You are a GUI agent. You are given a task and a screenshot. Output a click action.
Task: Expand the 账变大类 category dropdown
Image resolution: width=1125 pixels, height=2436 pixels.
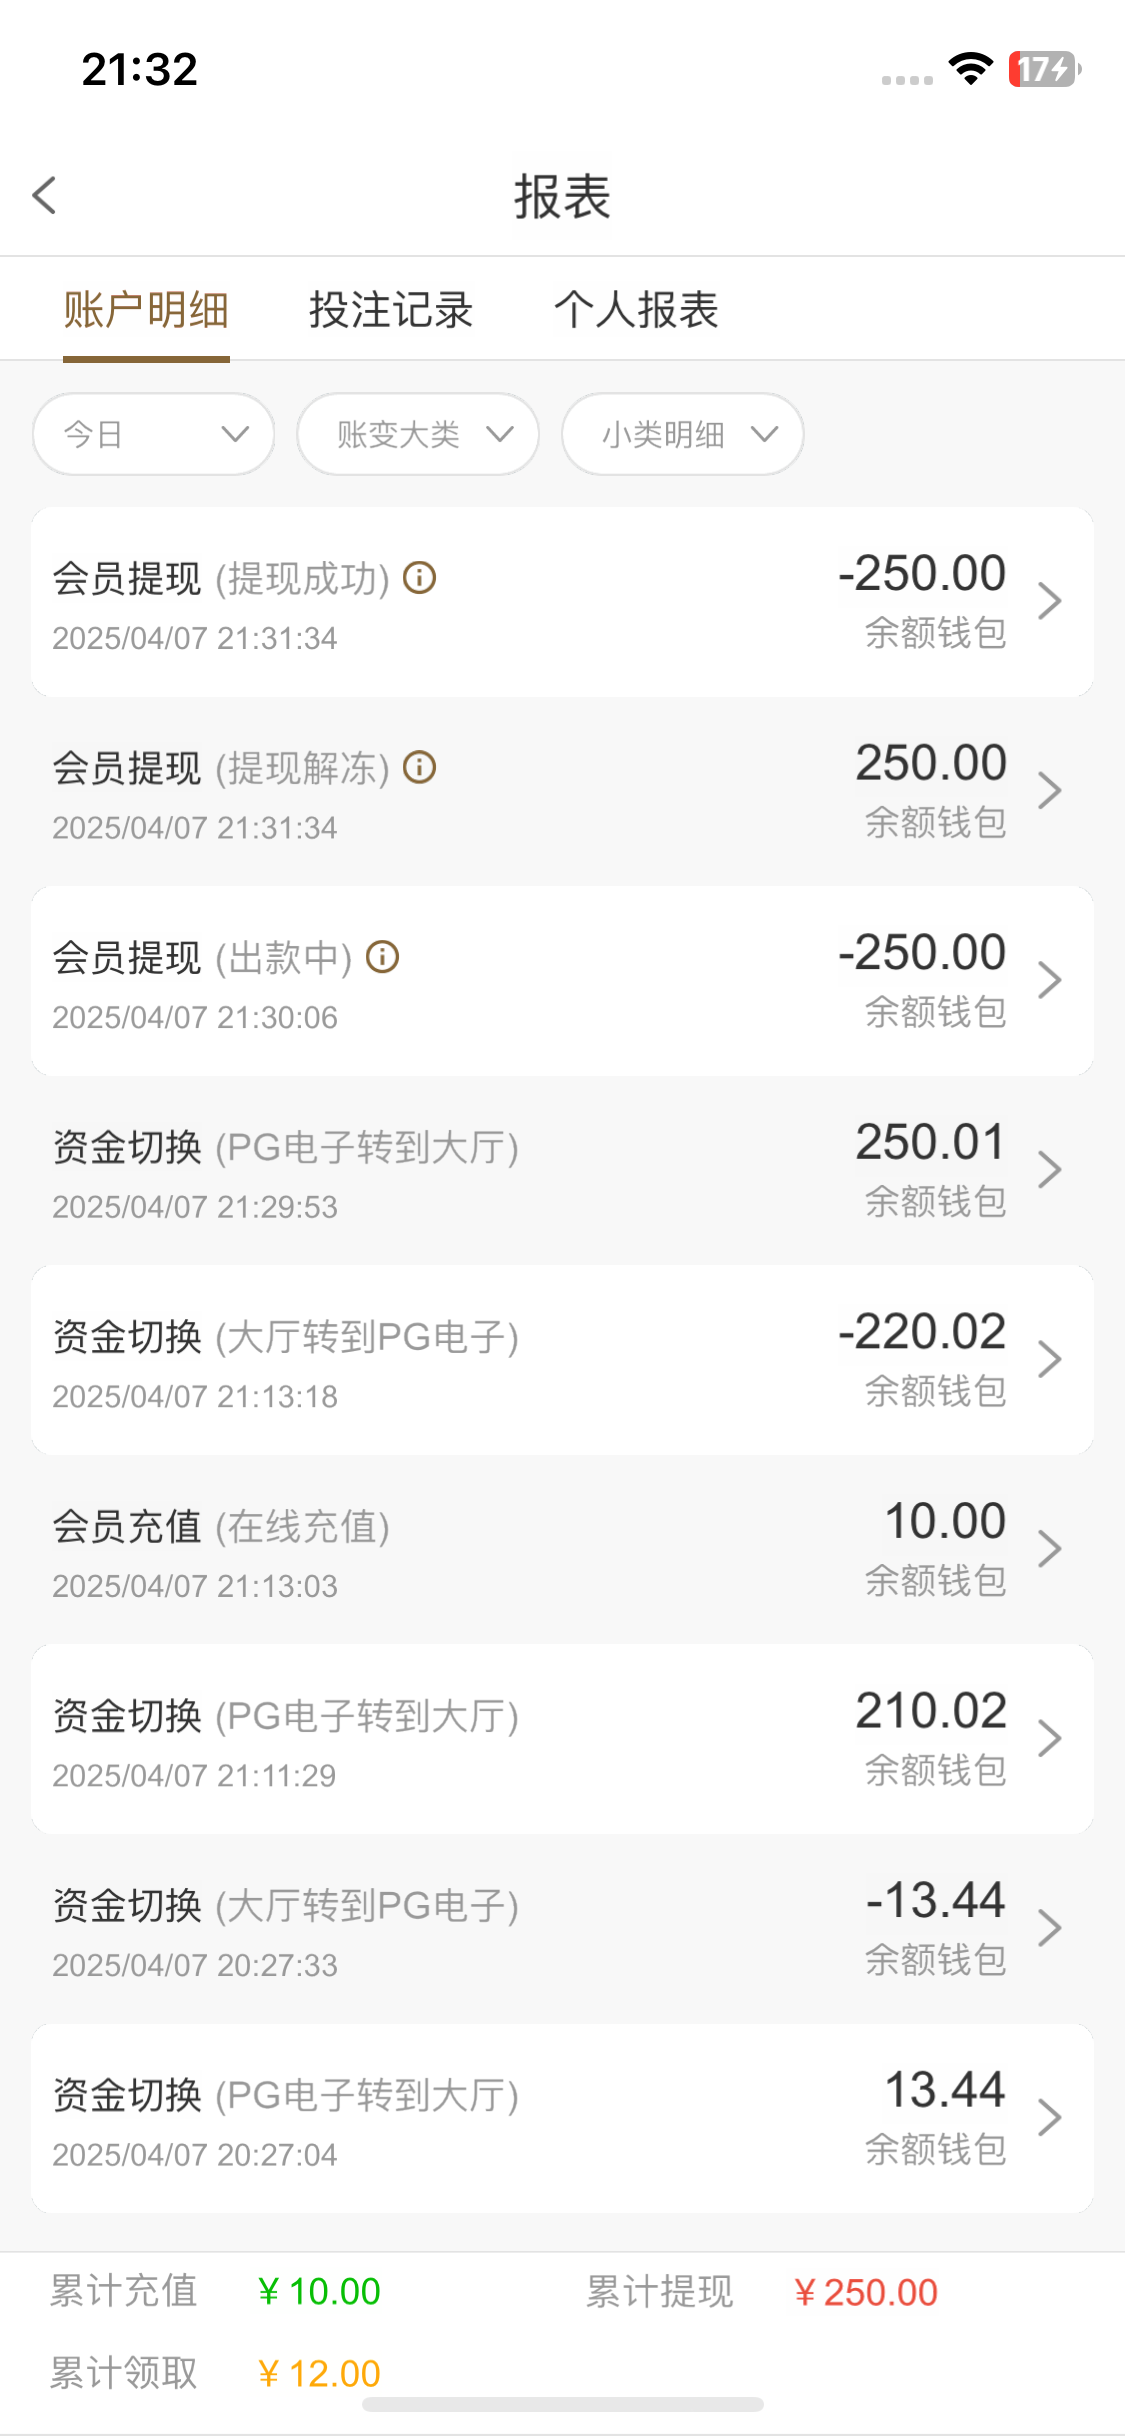tap(418, 434)
